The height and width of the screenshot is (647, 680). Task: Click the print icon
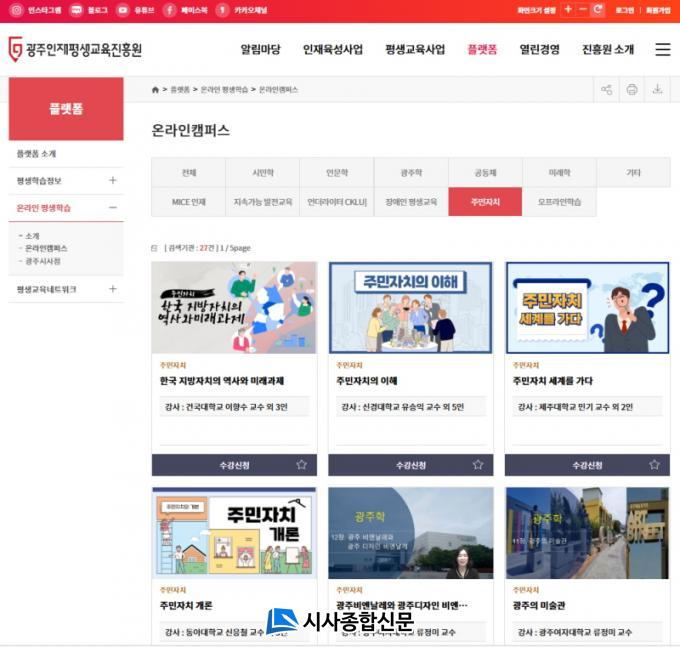point(632,90)
